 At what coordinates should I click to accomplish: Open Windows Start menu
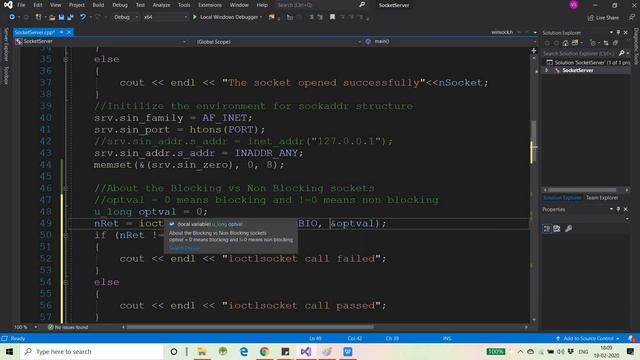point(9,351)
